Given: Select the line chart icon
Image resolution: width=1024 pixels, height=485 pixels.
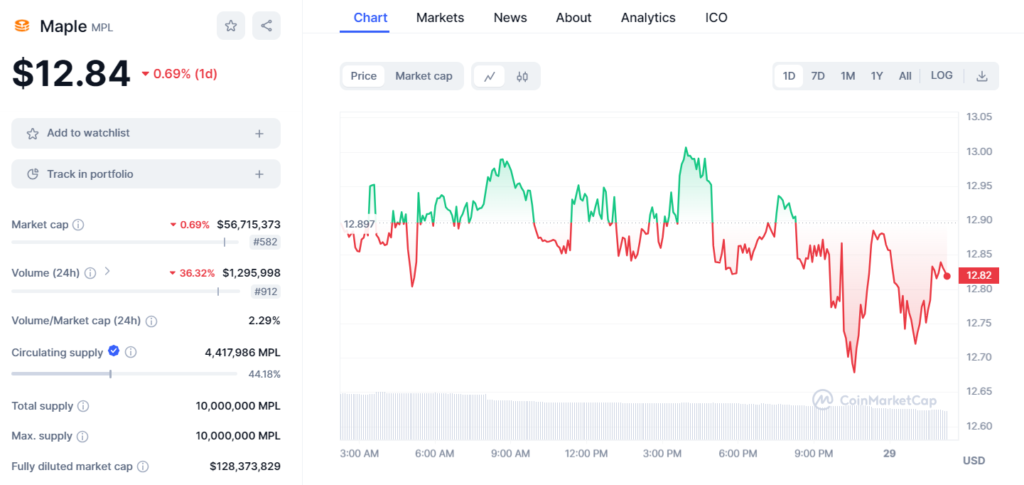Looking at the screenshot, I should 489,76.
